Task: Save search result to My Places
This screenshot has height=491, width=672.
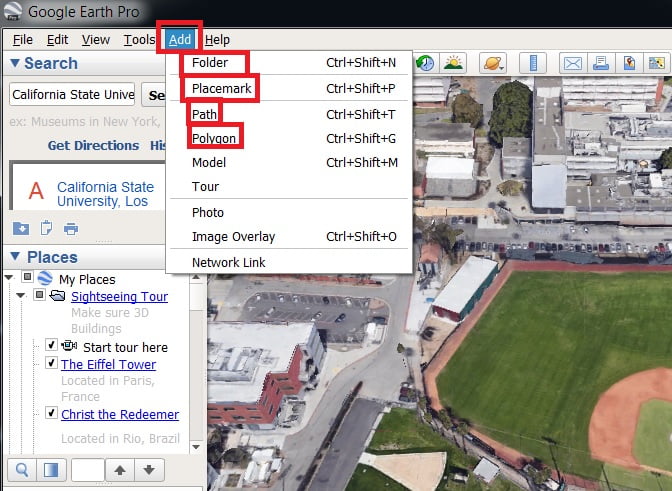Action: pos(21,228)
